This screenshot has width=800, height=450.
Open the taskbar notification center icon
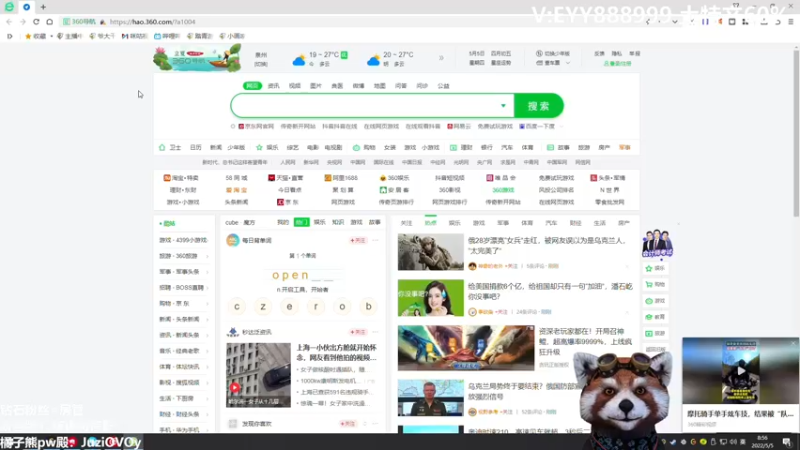pyautogui.click(x=787, y=442)
